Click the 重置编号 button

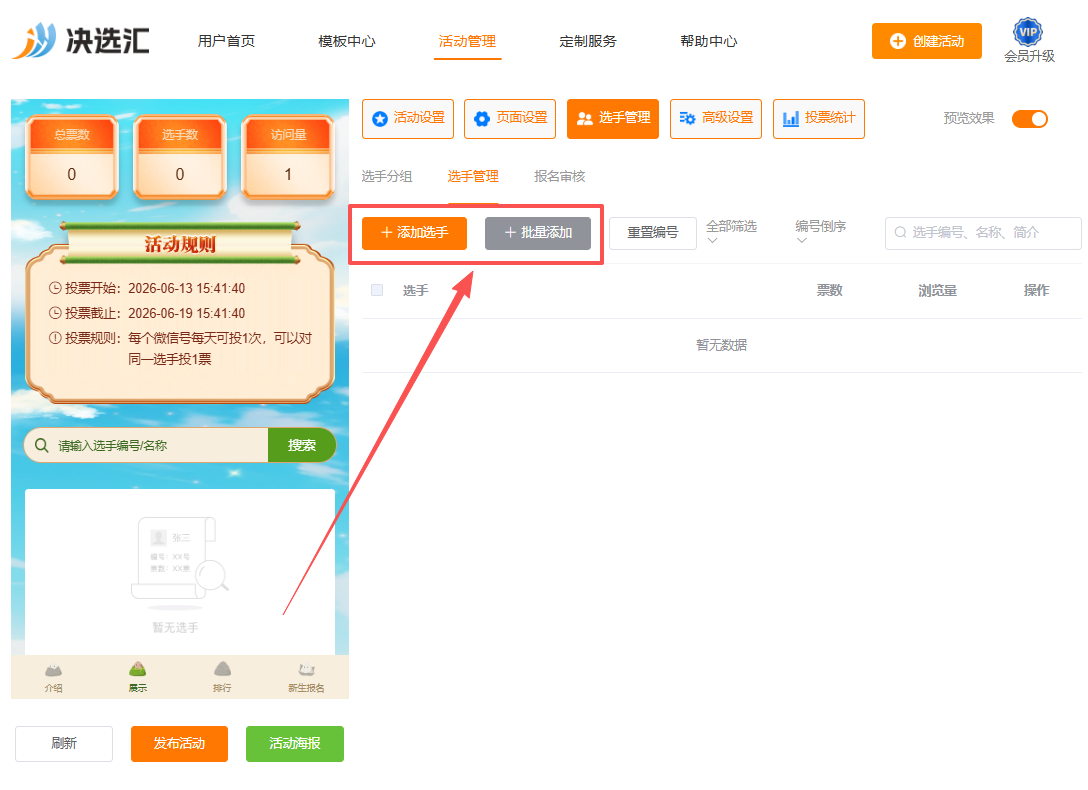(x=653, y=233)
